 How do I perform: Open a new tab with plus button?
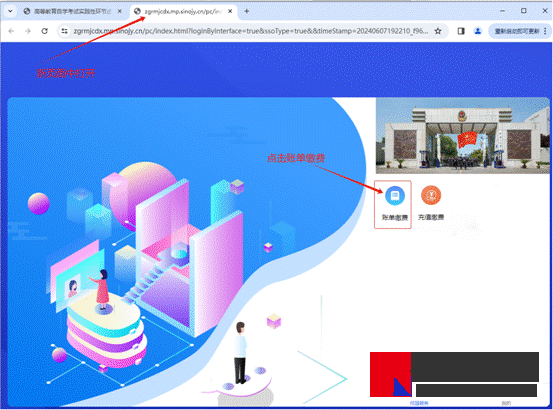point(247,11)
